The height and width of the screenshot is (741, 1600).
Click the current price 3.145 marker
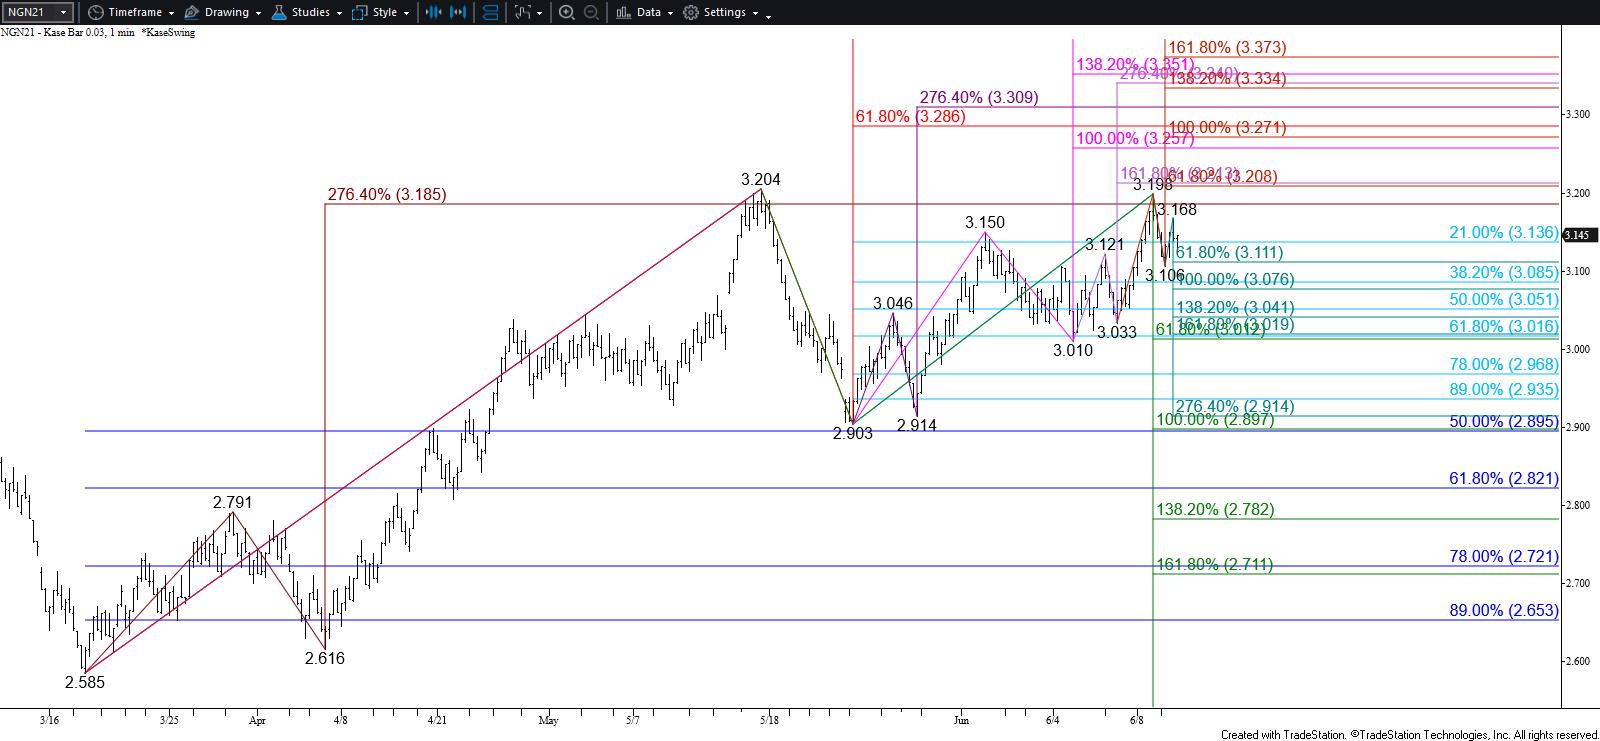[x=1576, y=235]
